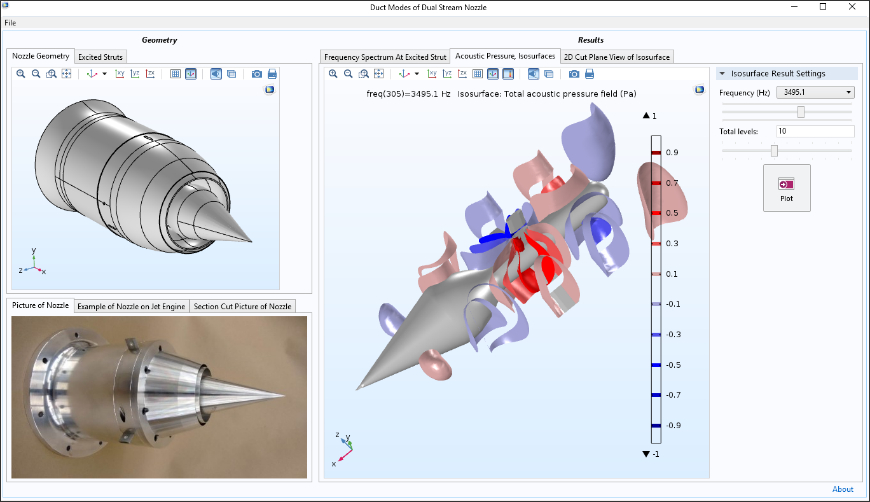870x502 pixels.
Task: Zoom out in the Nozzle Geometry view
Action: click(x=36, y=74)
